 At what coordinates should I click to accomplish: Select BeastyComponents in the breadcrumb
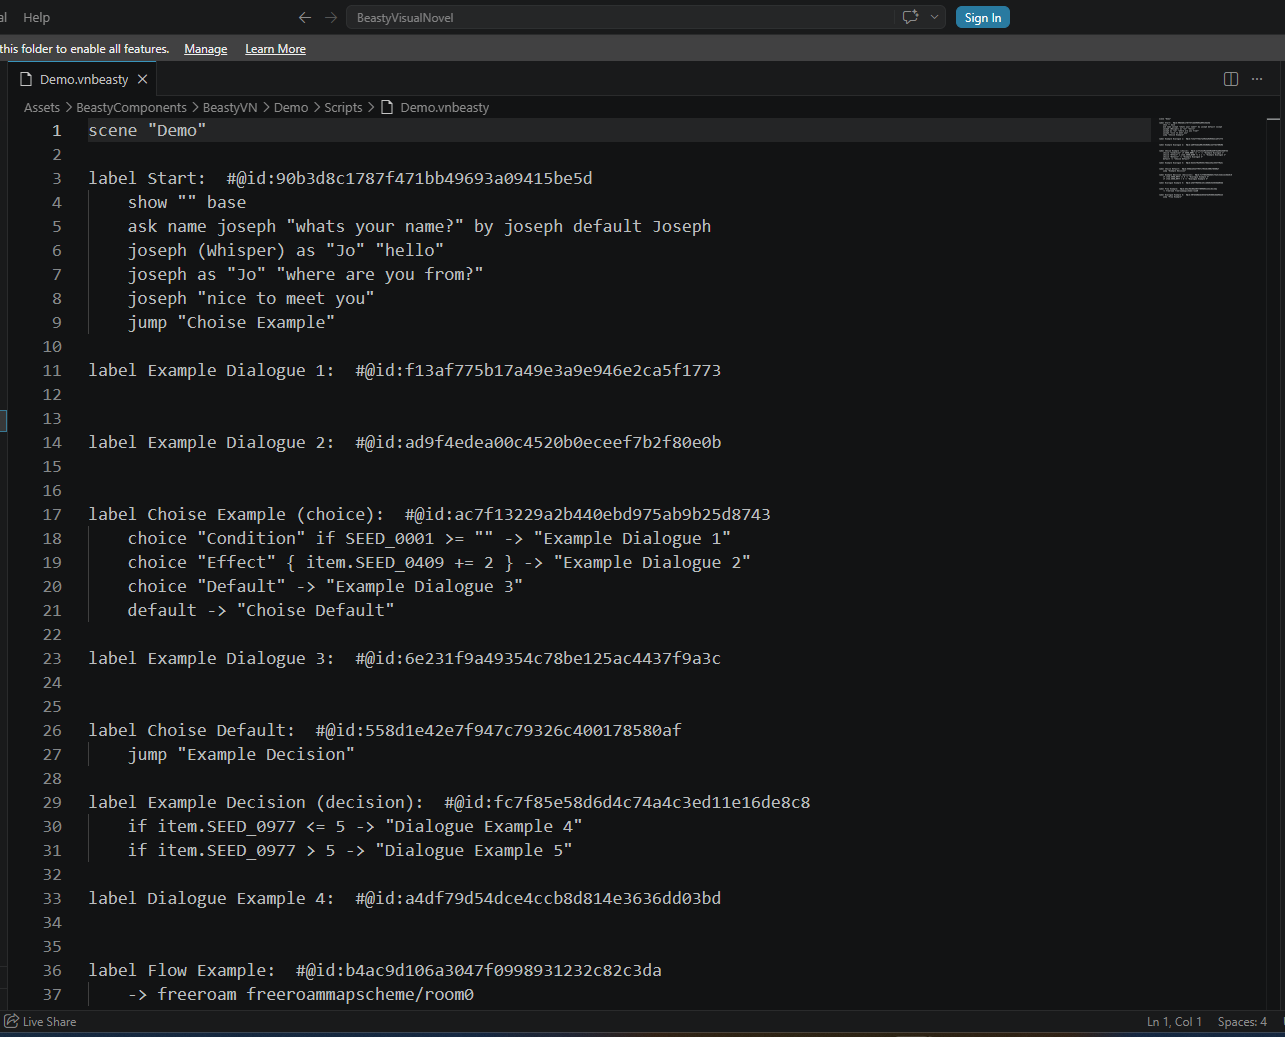[x=131, y=107]
